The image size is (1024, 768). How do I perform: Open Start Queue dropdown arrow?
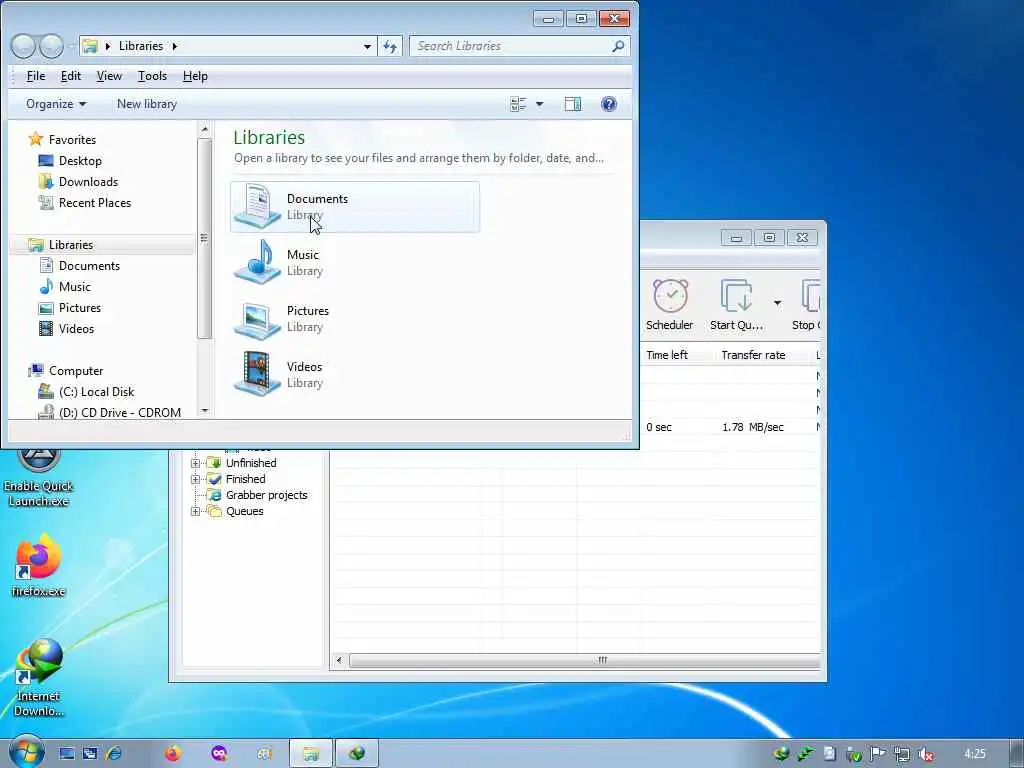click(x=777, y=303)
